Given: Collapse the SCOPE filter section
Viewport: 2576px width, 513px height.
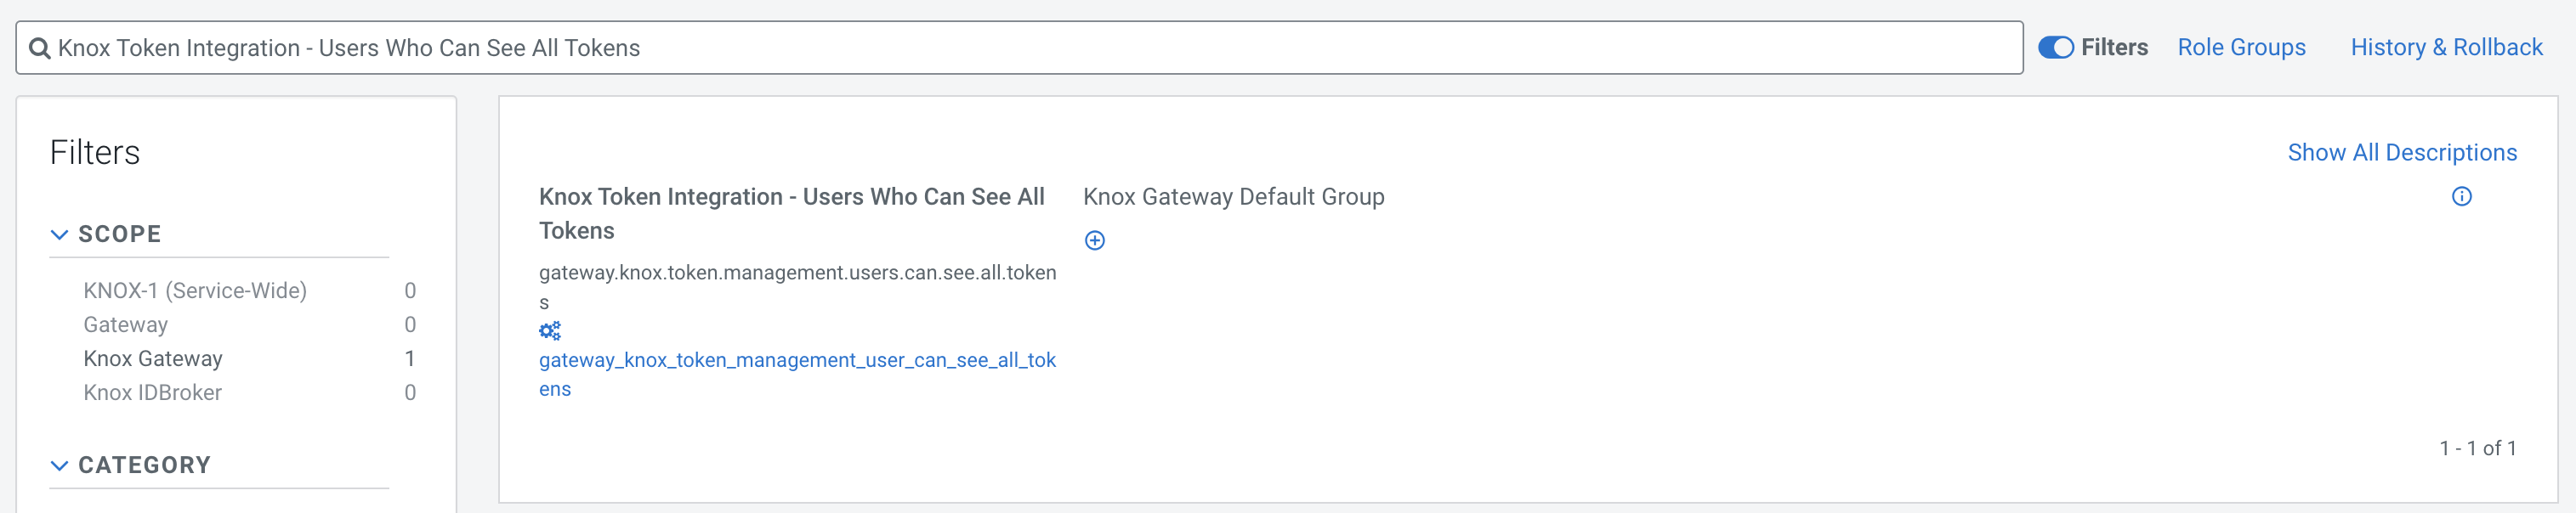Looking at the screenshot, I should [x=59, y=234].
